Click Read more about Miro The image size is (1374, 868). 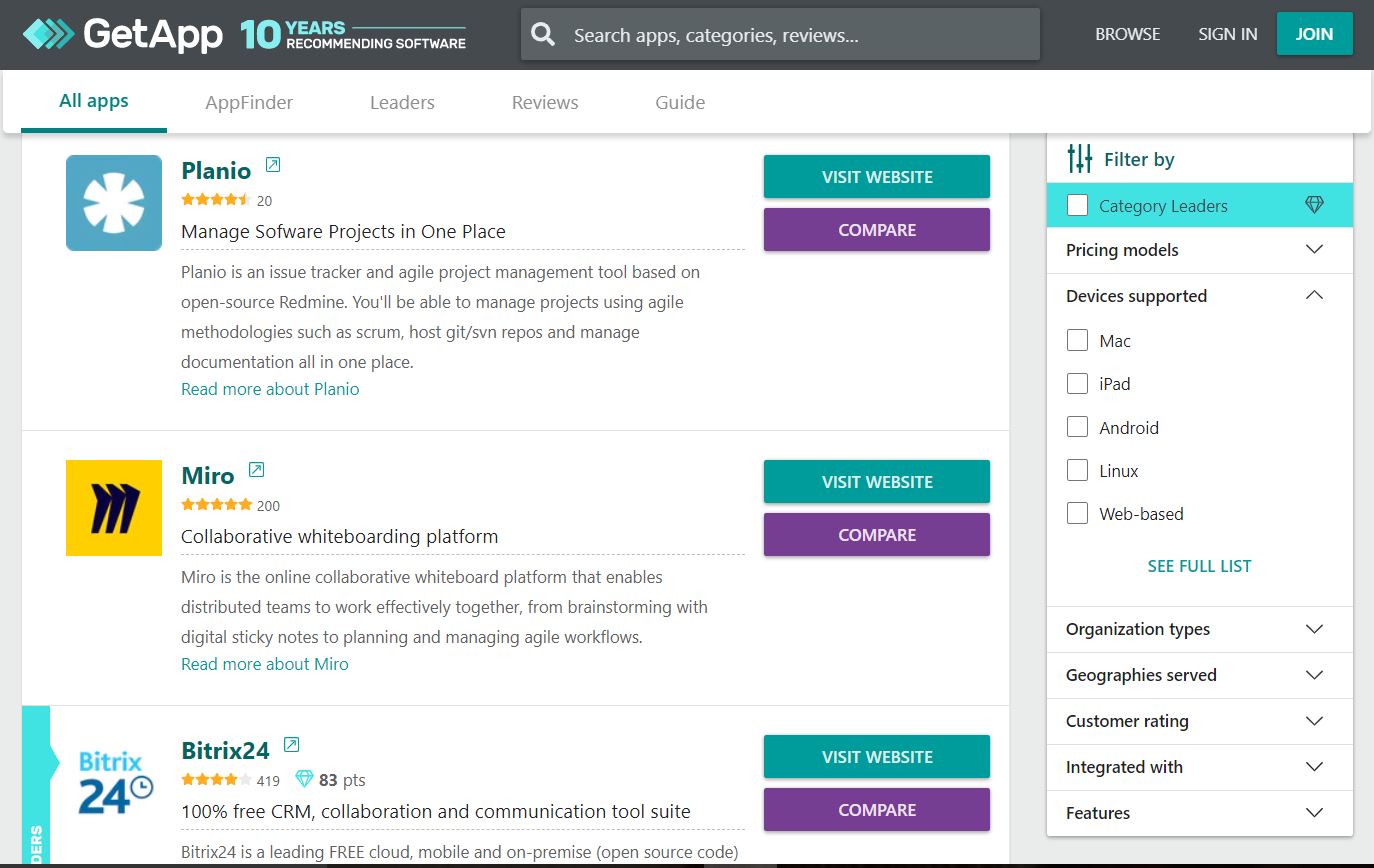(265, 664)
